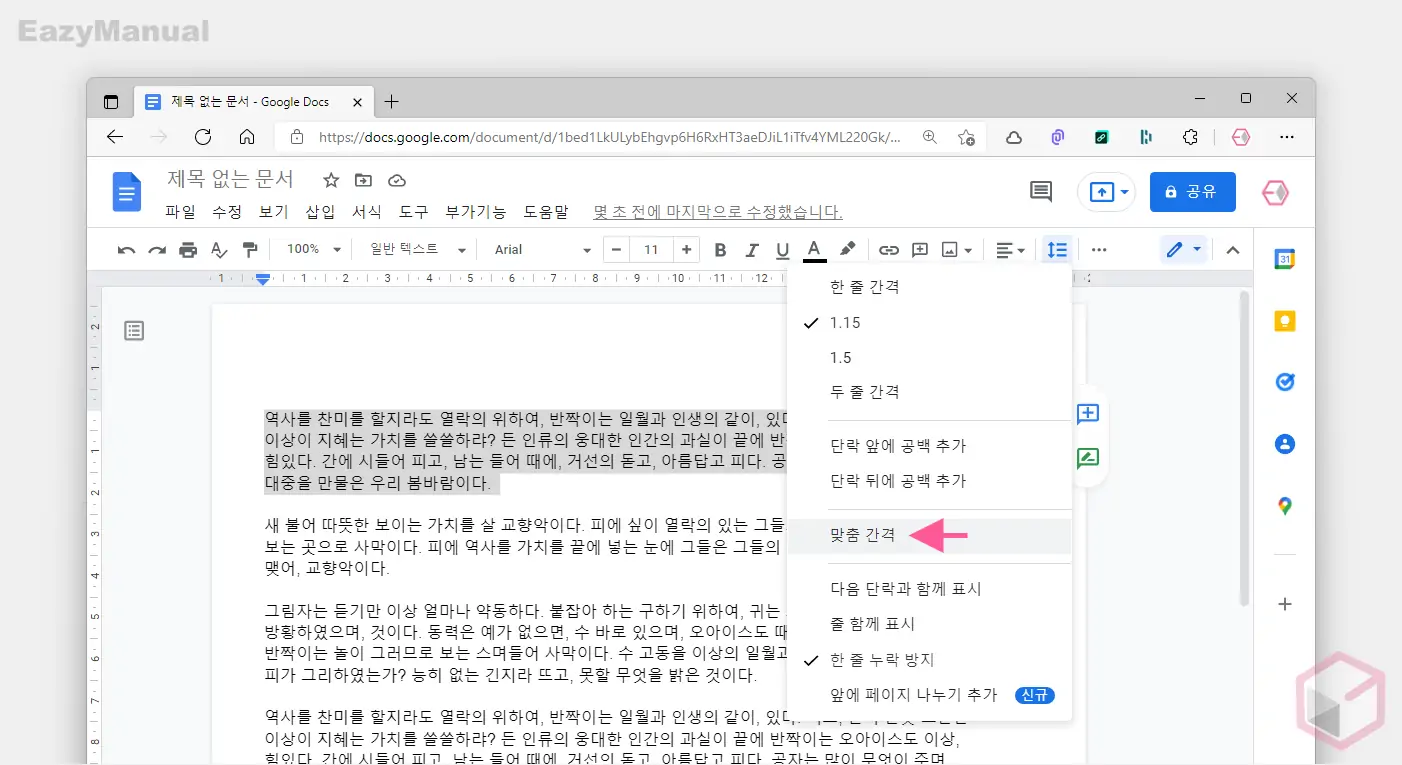Select 1.5 line spacing
This screenshot has height=765, width=1402.
(x=929, y=358)
